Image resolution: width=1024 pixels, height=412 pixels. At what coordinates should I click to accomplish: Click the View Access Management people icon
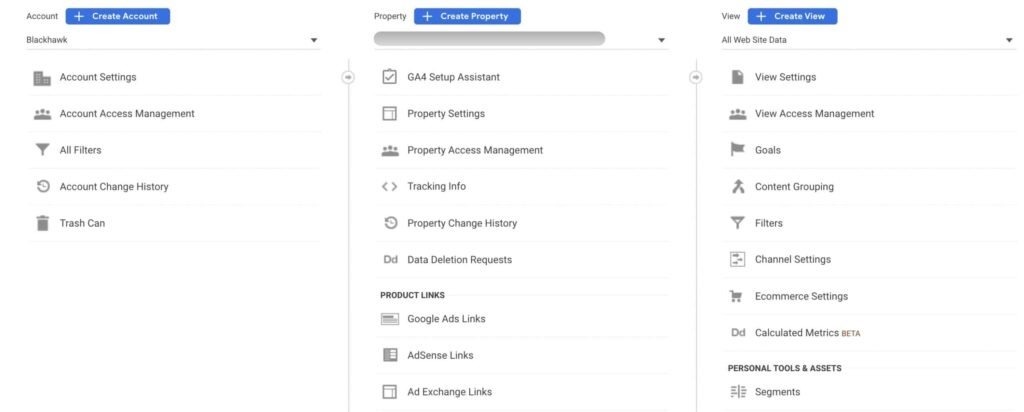[737, 114]
